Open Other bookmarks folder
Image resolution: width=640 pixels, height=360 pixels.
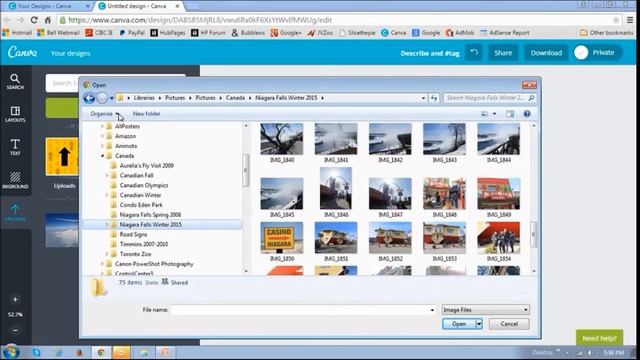(607, 33)
